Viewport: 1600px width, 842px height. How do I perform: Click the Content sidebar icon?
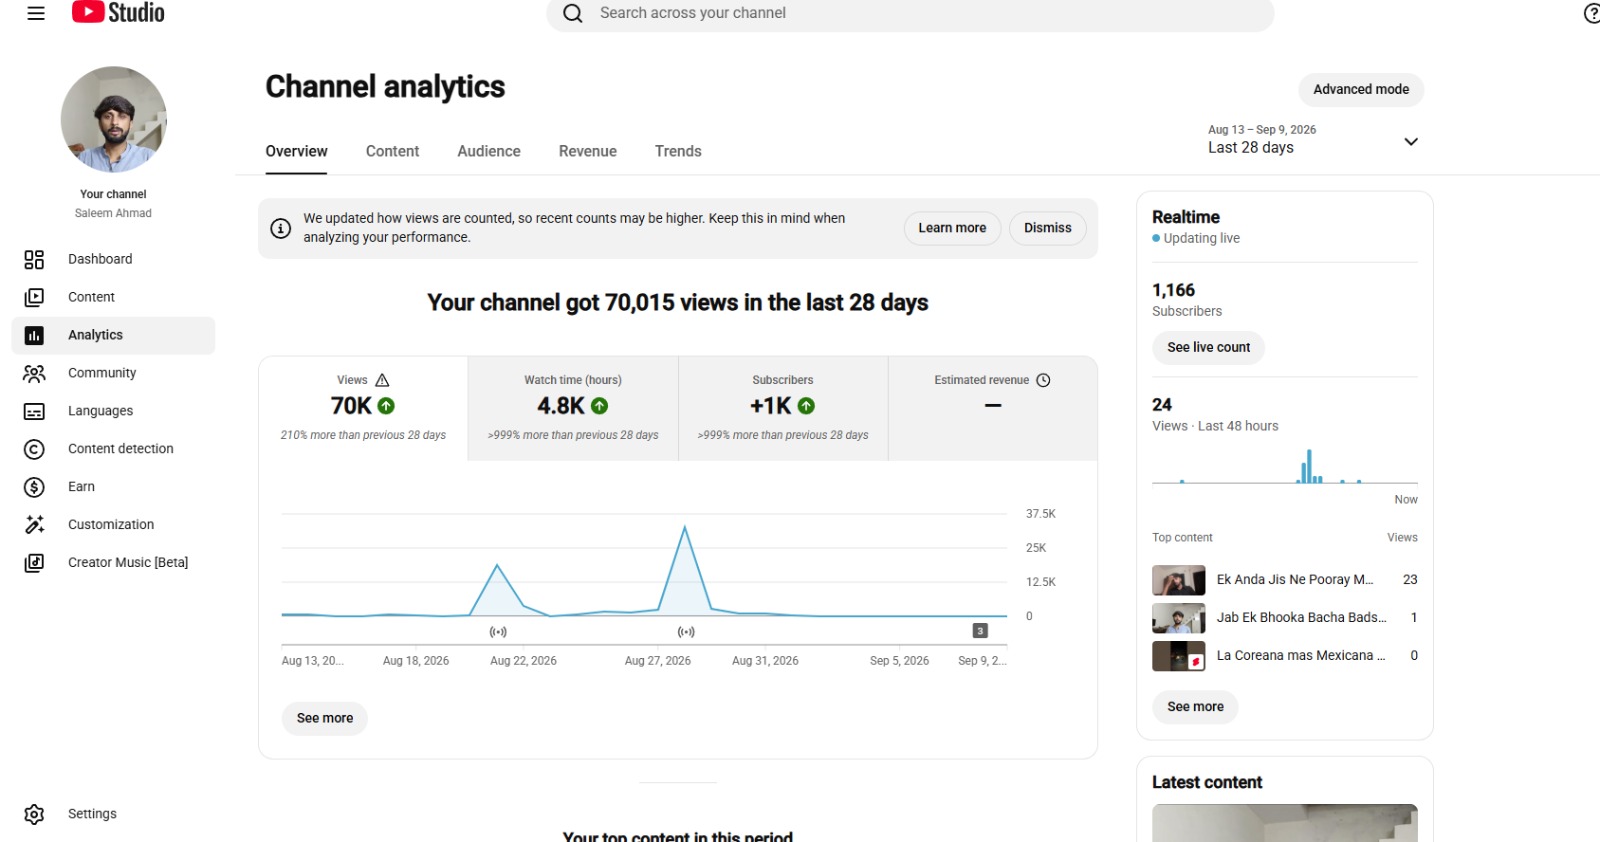34,298
